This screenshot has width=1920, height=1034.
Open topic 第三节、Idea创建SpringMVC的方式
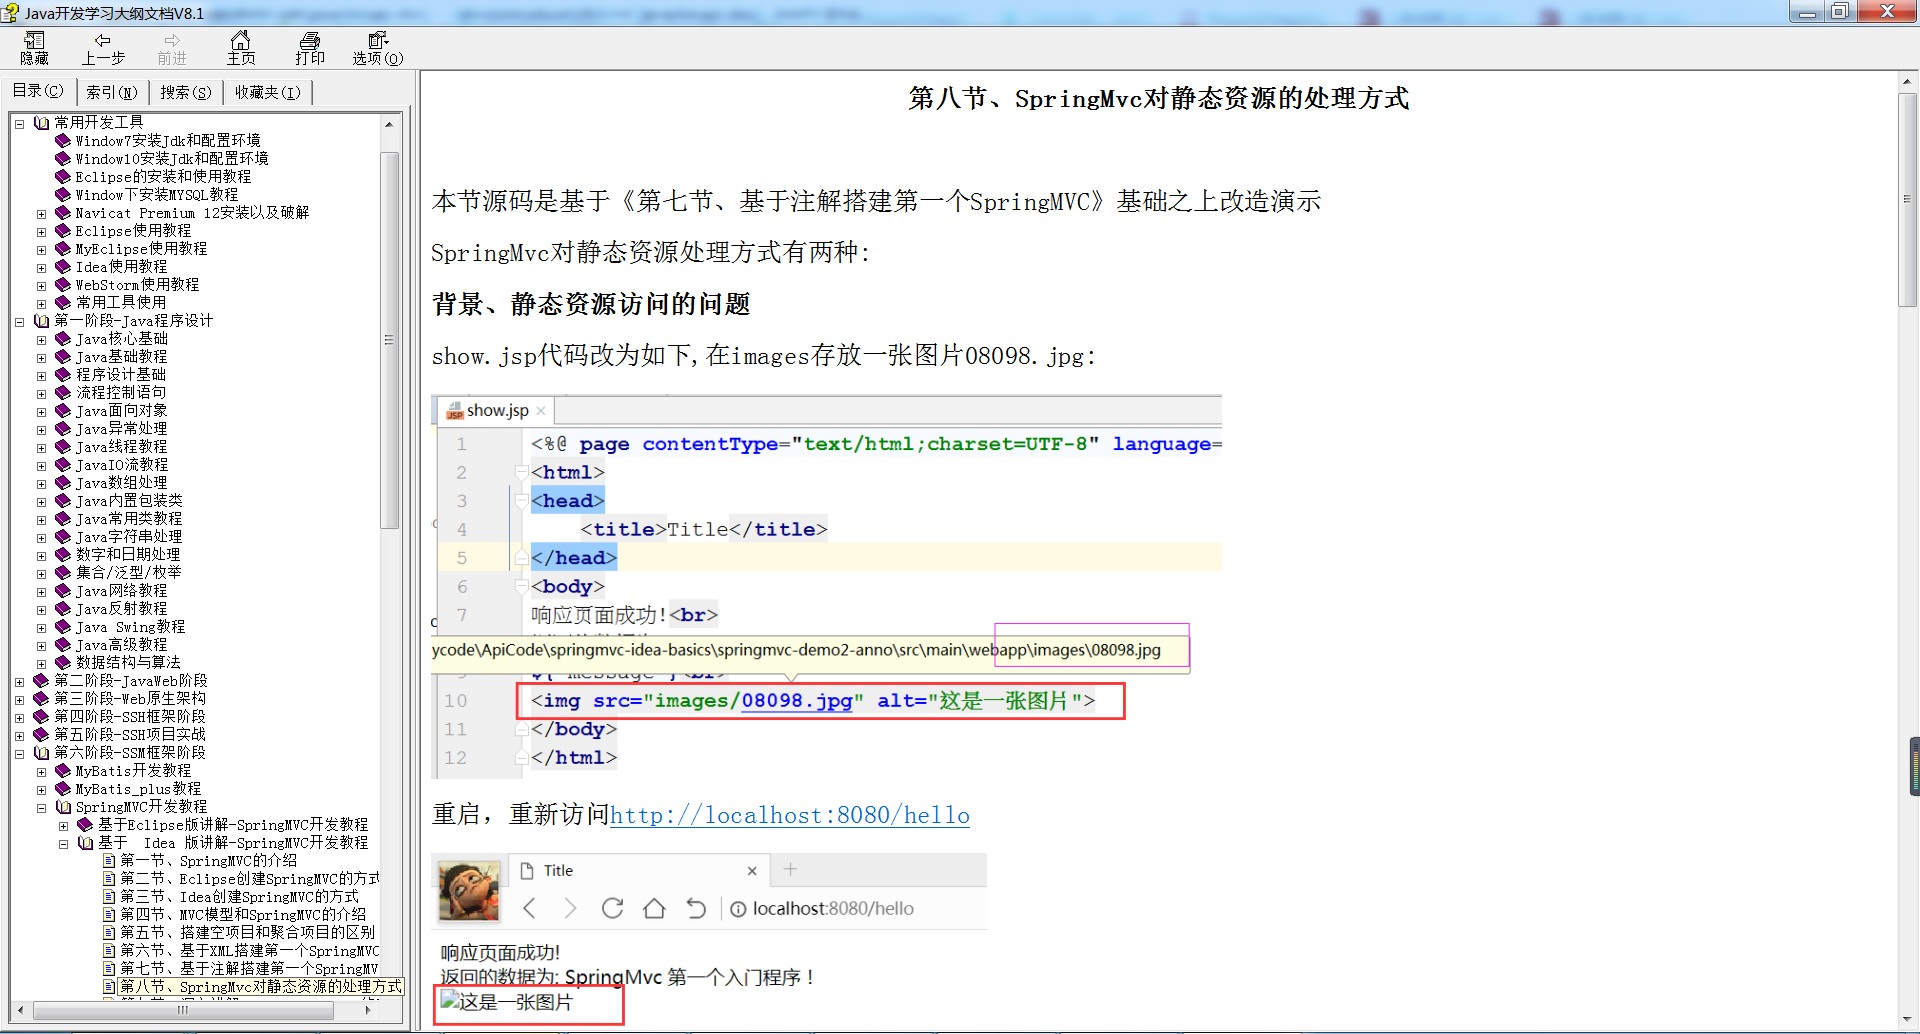click(x=239, y=897)
